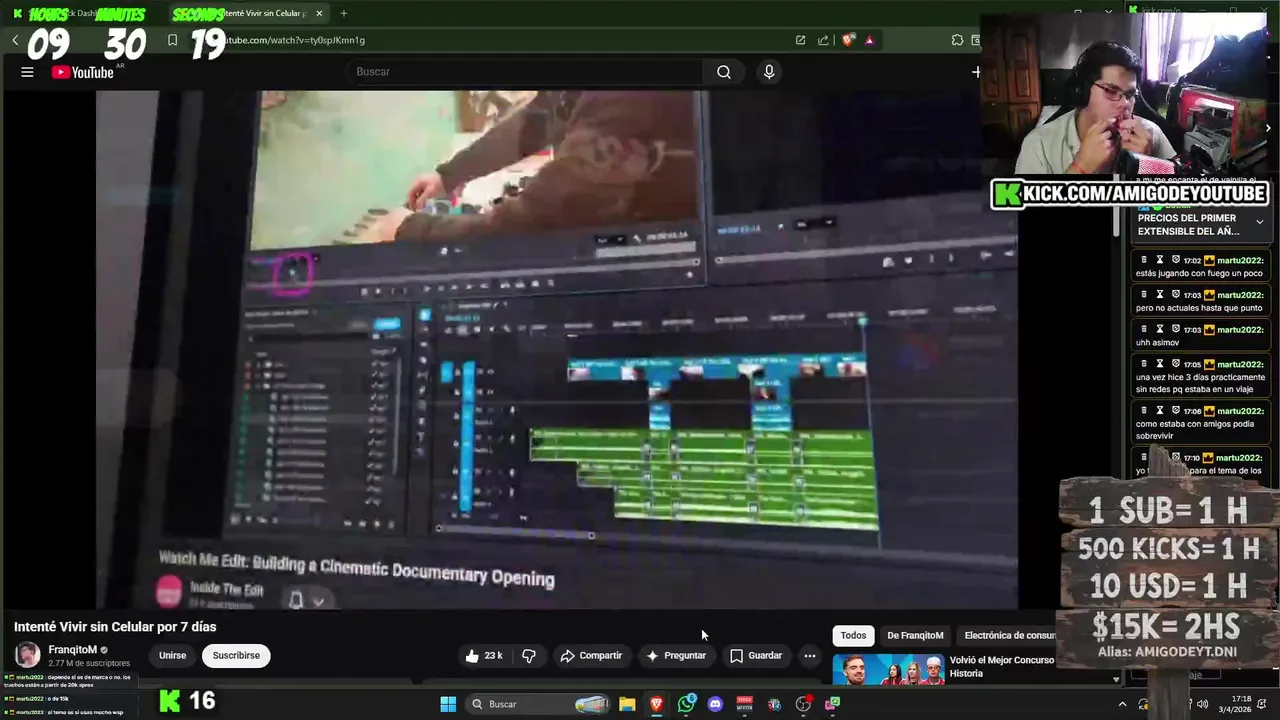The width and height of the screenshot is (1280, 720).
Task: Close the Intenté Vivir sin Celular tab
Action: click(x=319, y=13)
